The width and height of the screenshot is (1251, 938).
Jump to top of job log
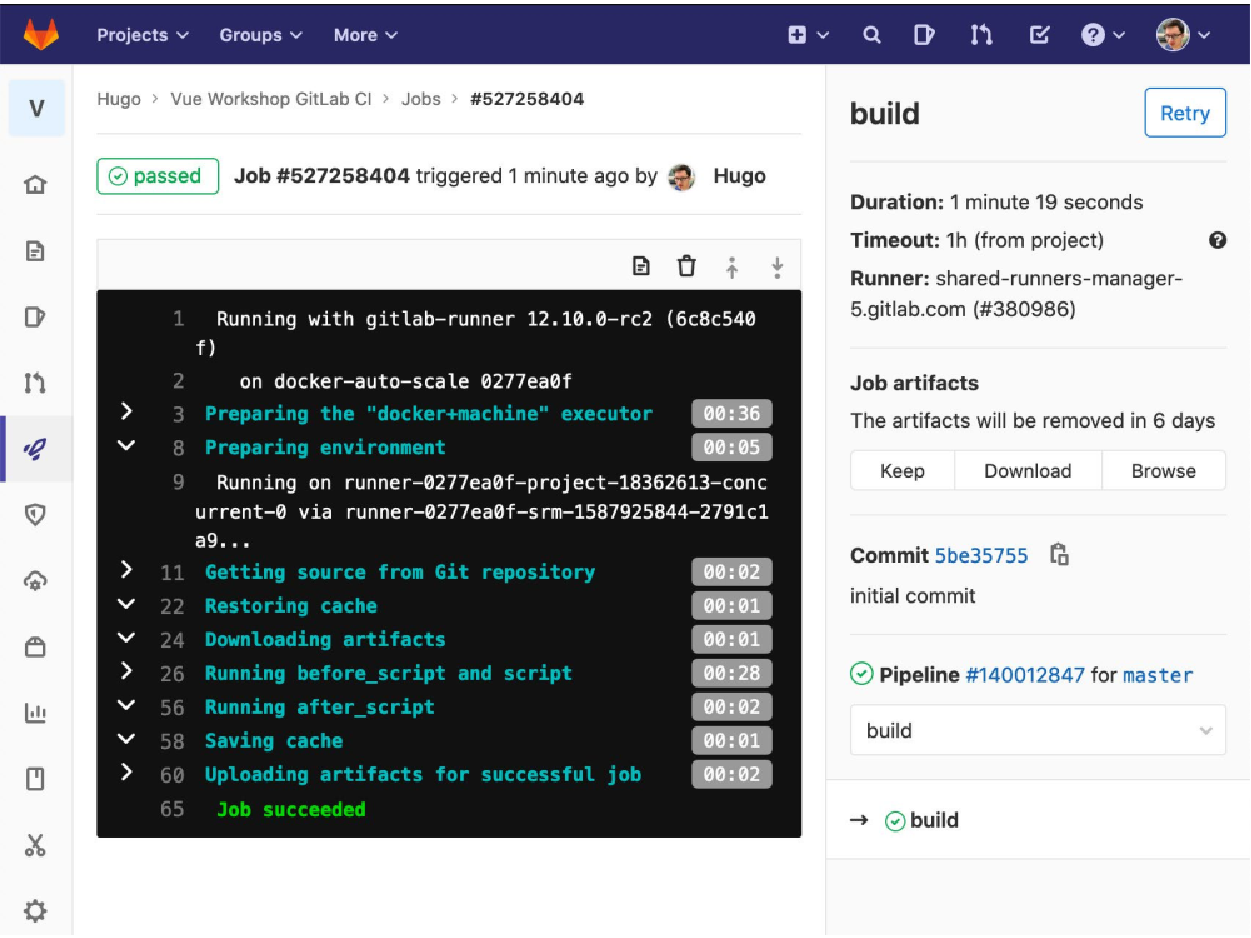tap(732, 266)
